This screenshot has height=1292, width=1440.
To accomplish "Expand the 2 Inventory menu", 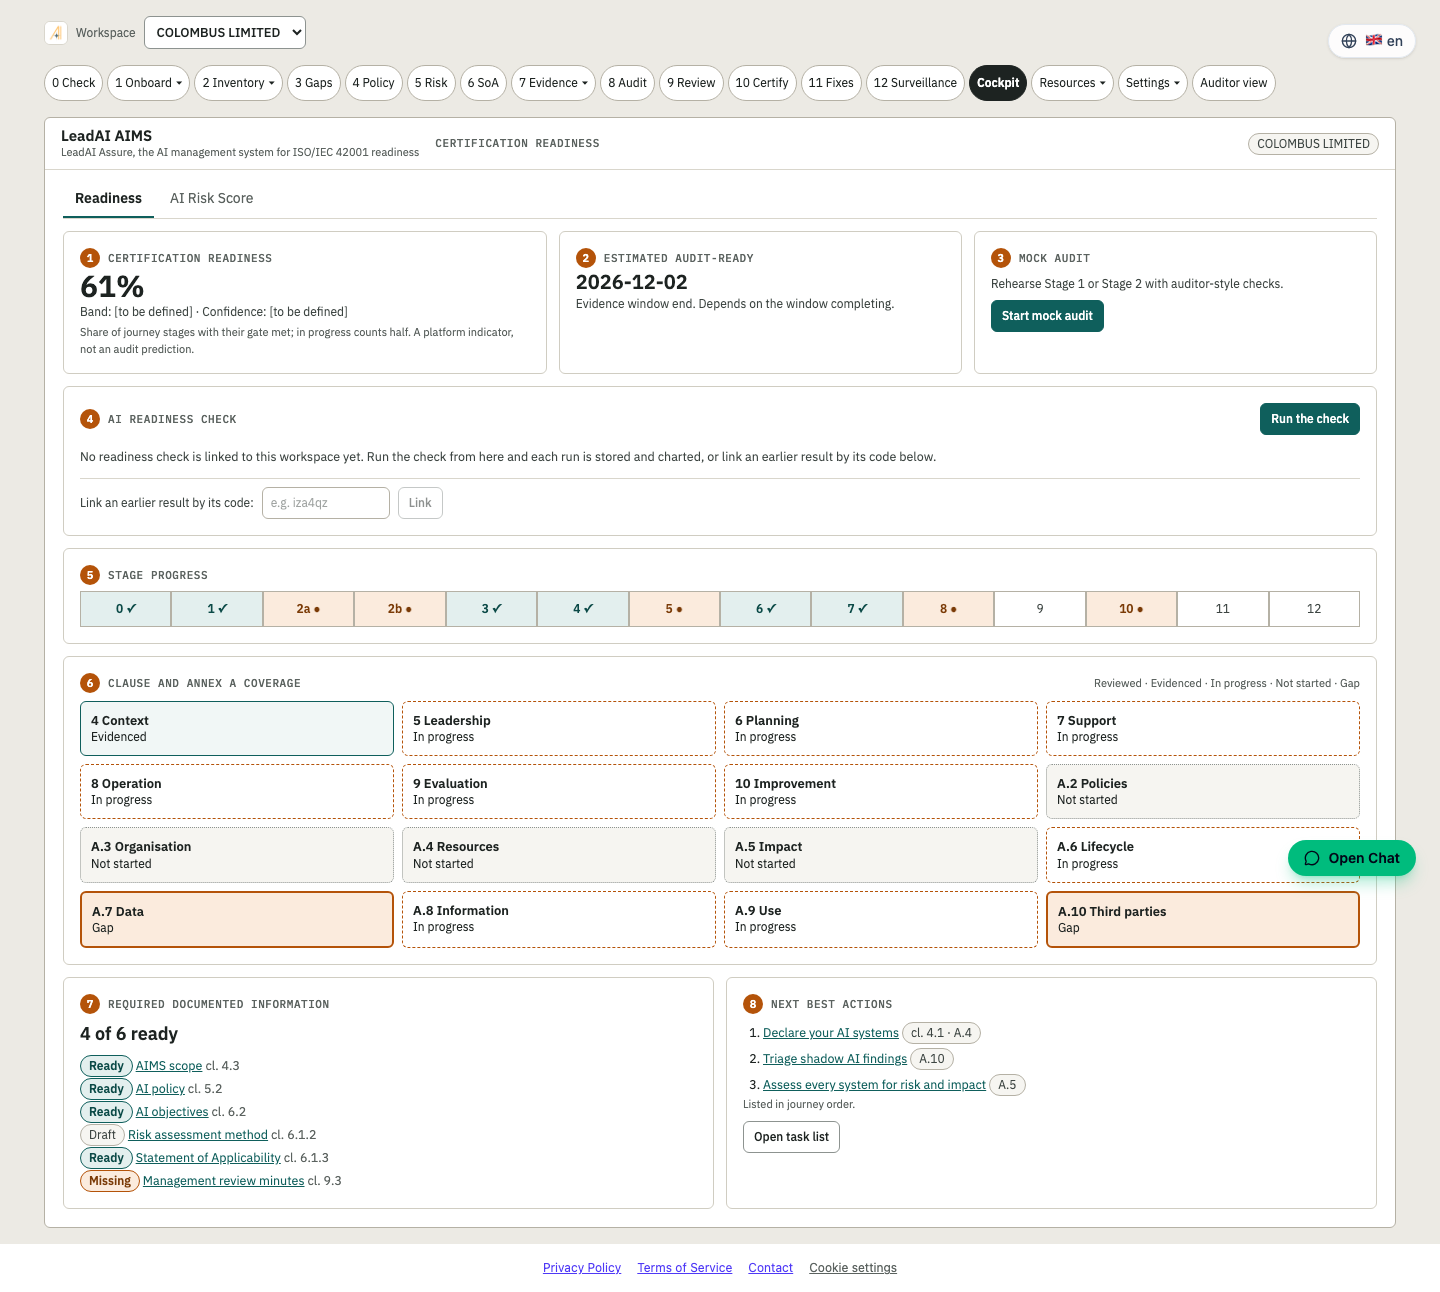I will point(238,83).
